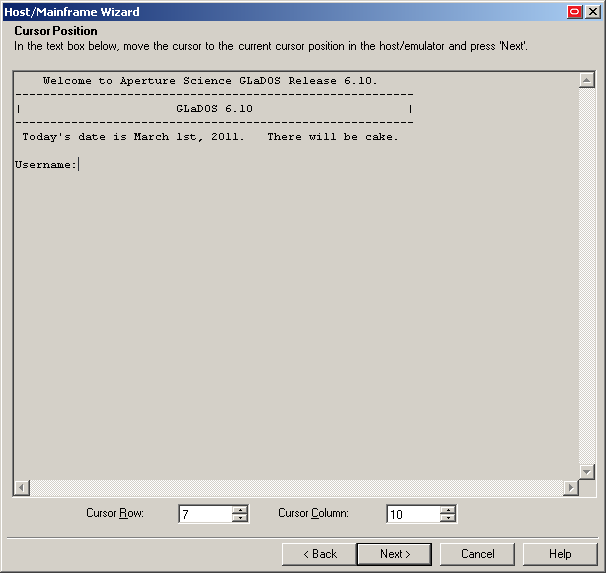Place cursor after 'Username:' text
606x573 pixels.
click(x=79, y=165)
